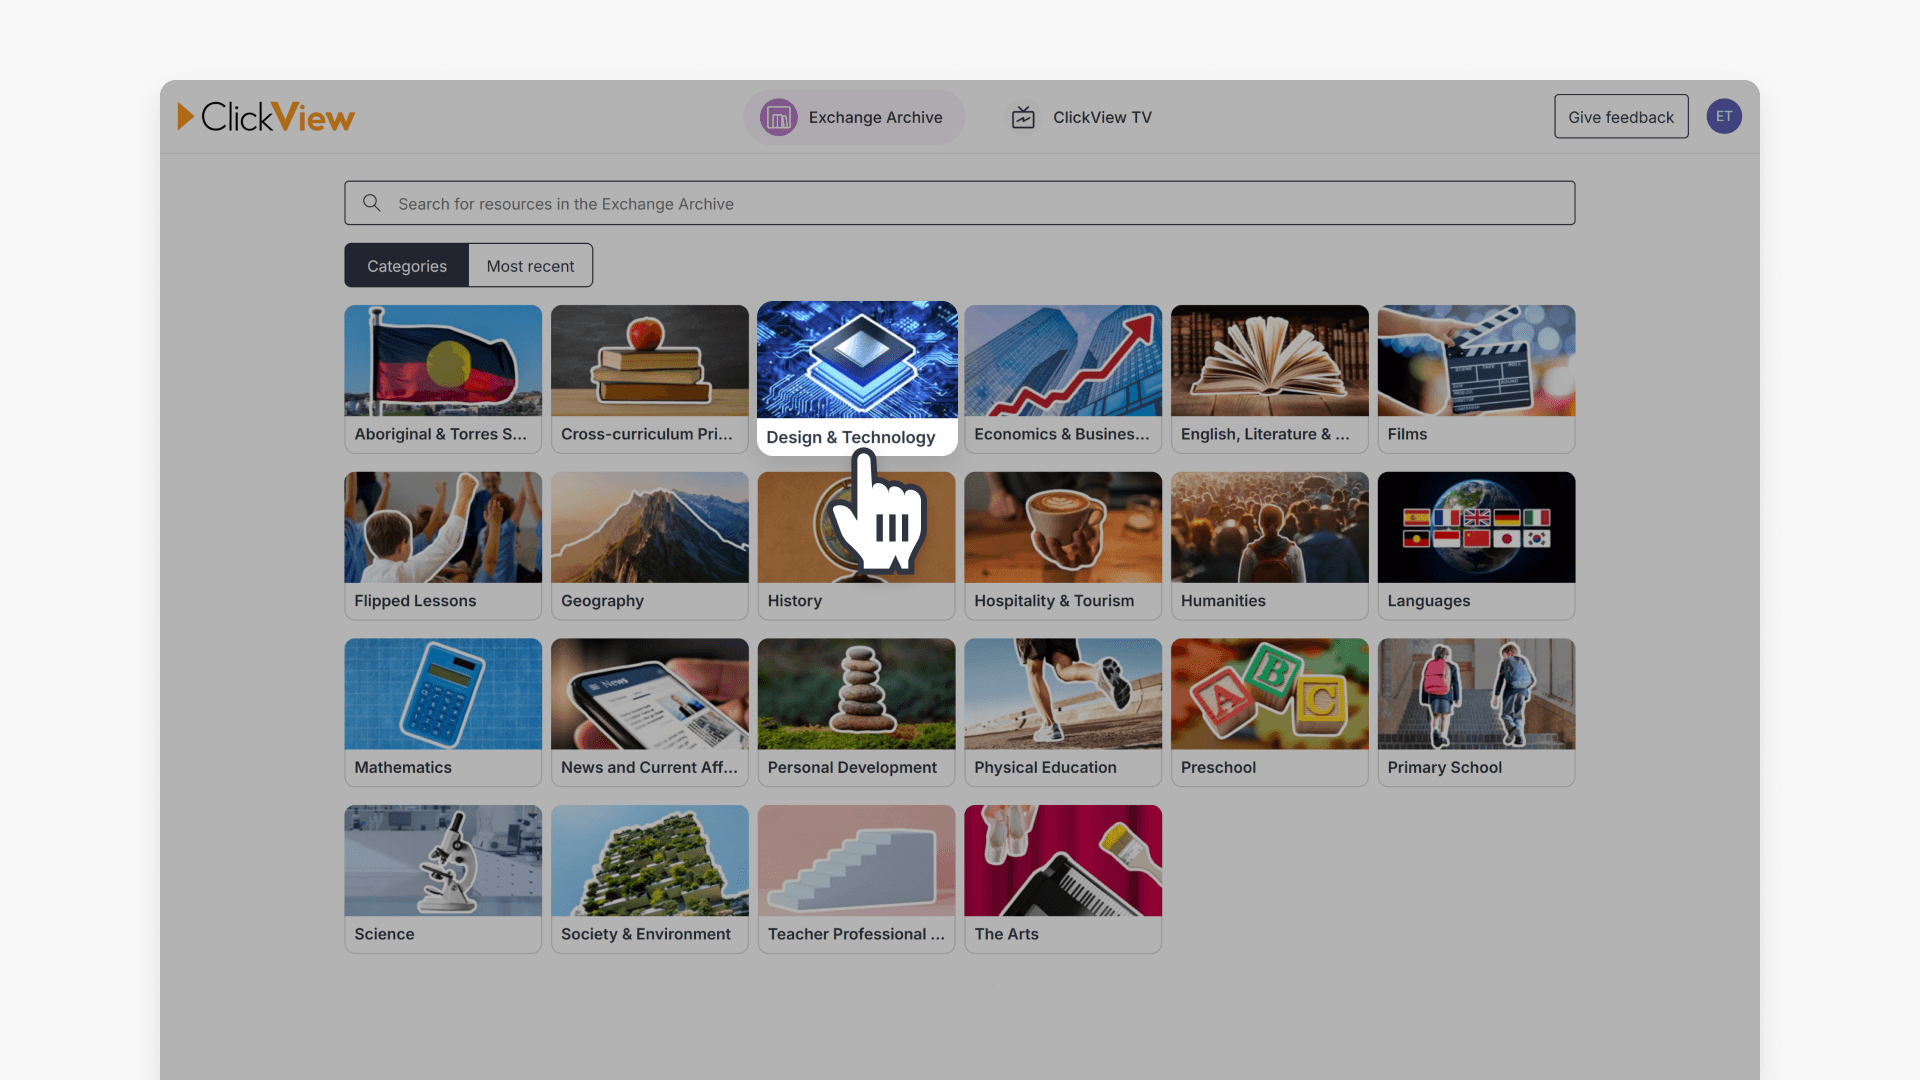The width and height of the screenshot is (1920, 1080).
Task: Open the Preschool category
Action: point(1269,711)
